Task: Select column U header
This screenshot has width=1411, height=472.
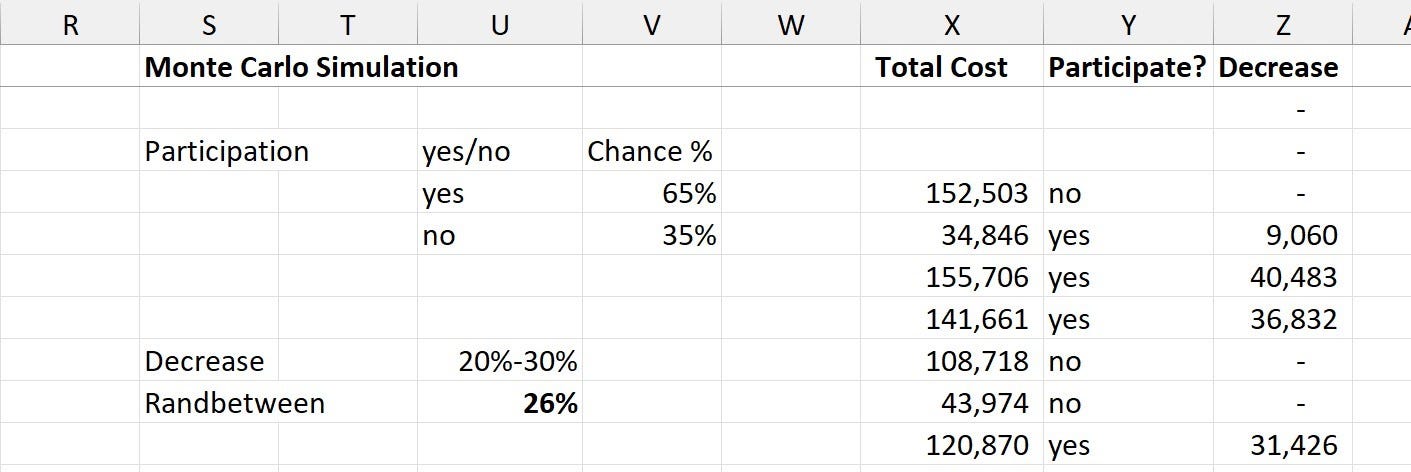Action: tap(500, 24)
